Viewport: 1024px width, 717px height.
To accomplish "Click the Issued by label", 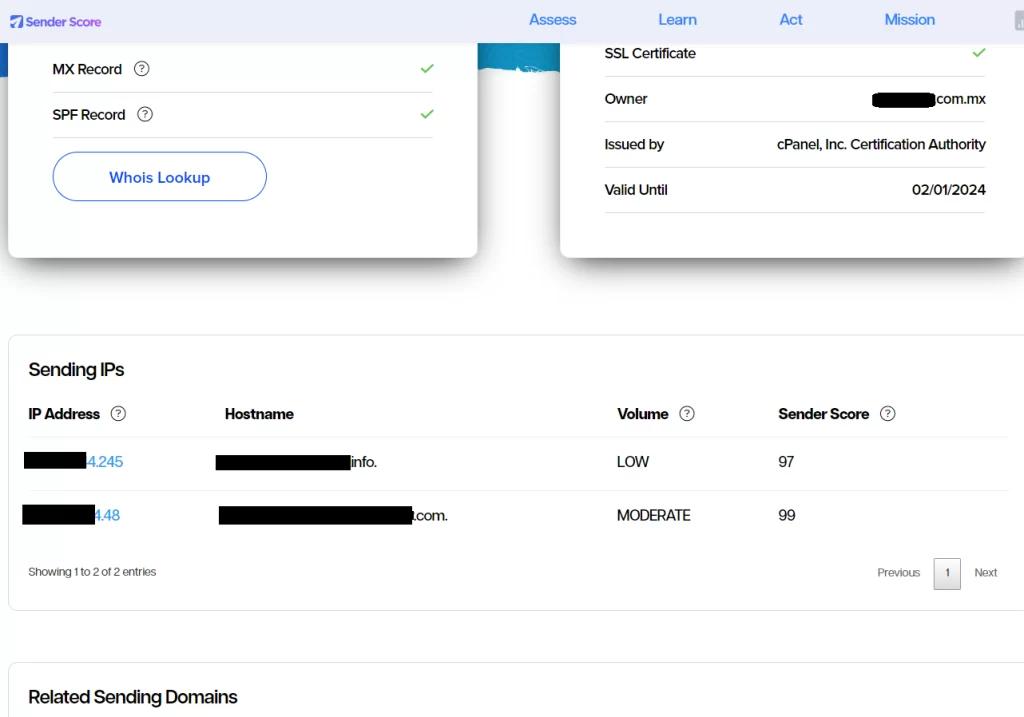I will [634, 144].
